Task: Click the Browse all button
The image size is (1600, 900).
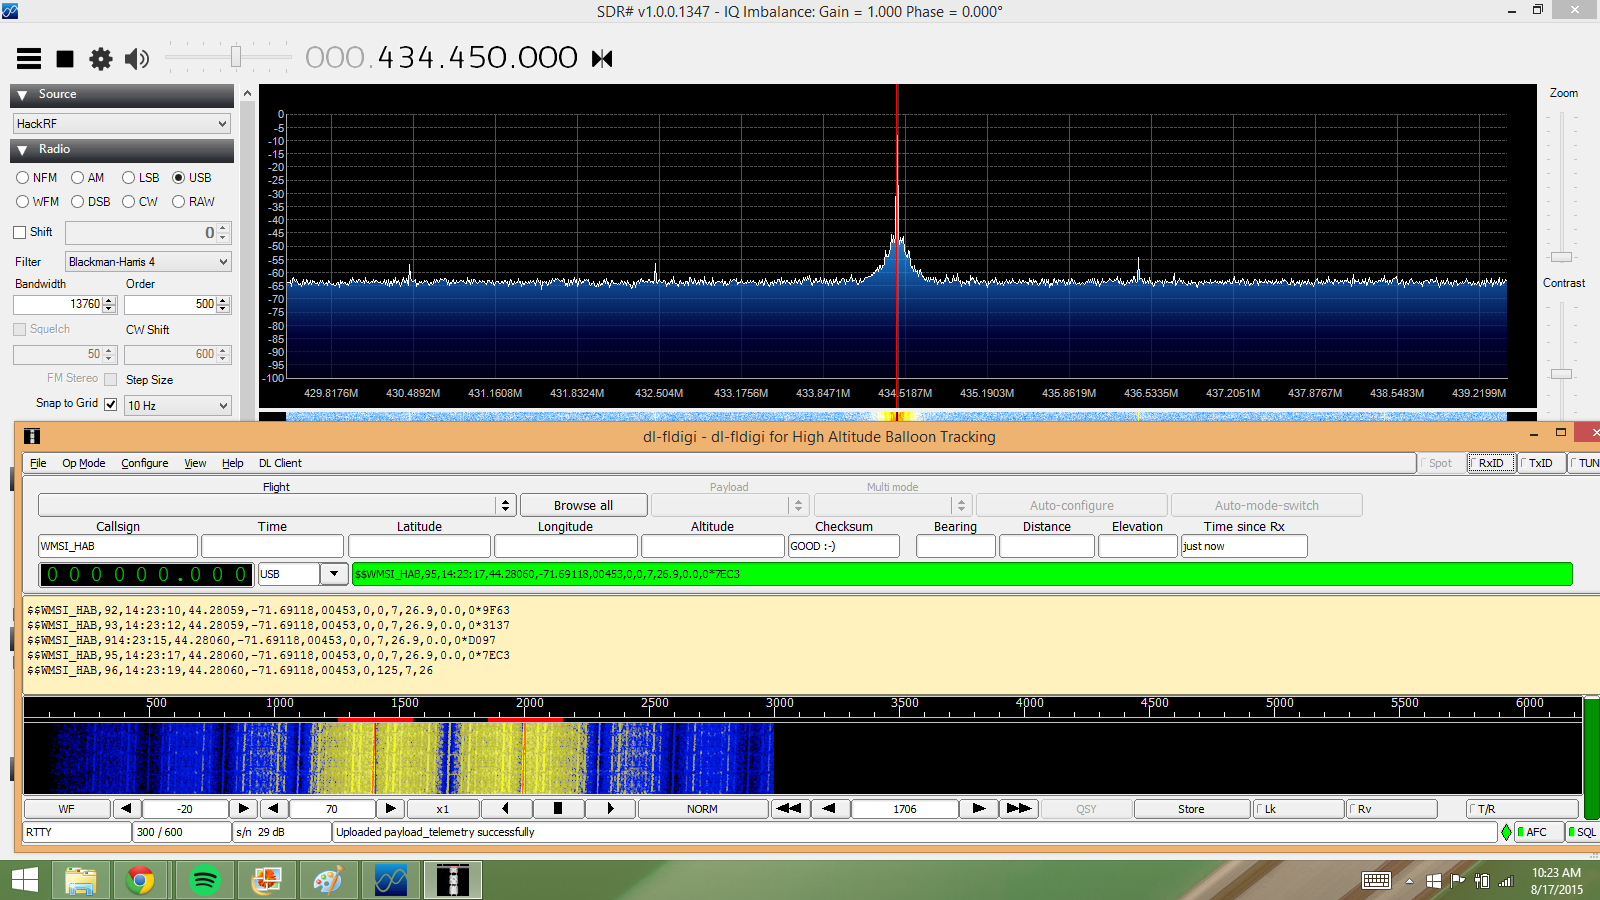Action: (x=583, y=506)
